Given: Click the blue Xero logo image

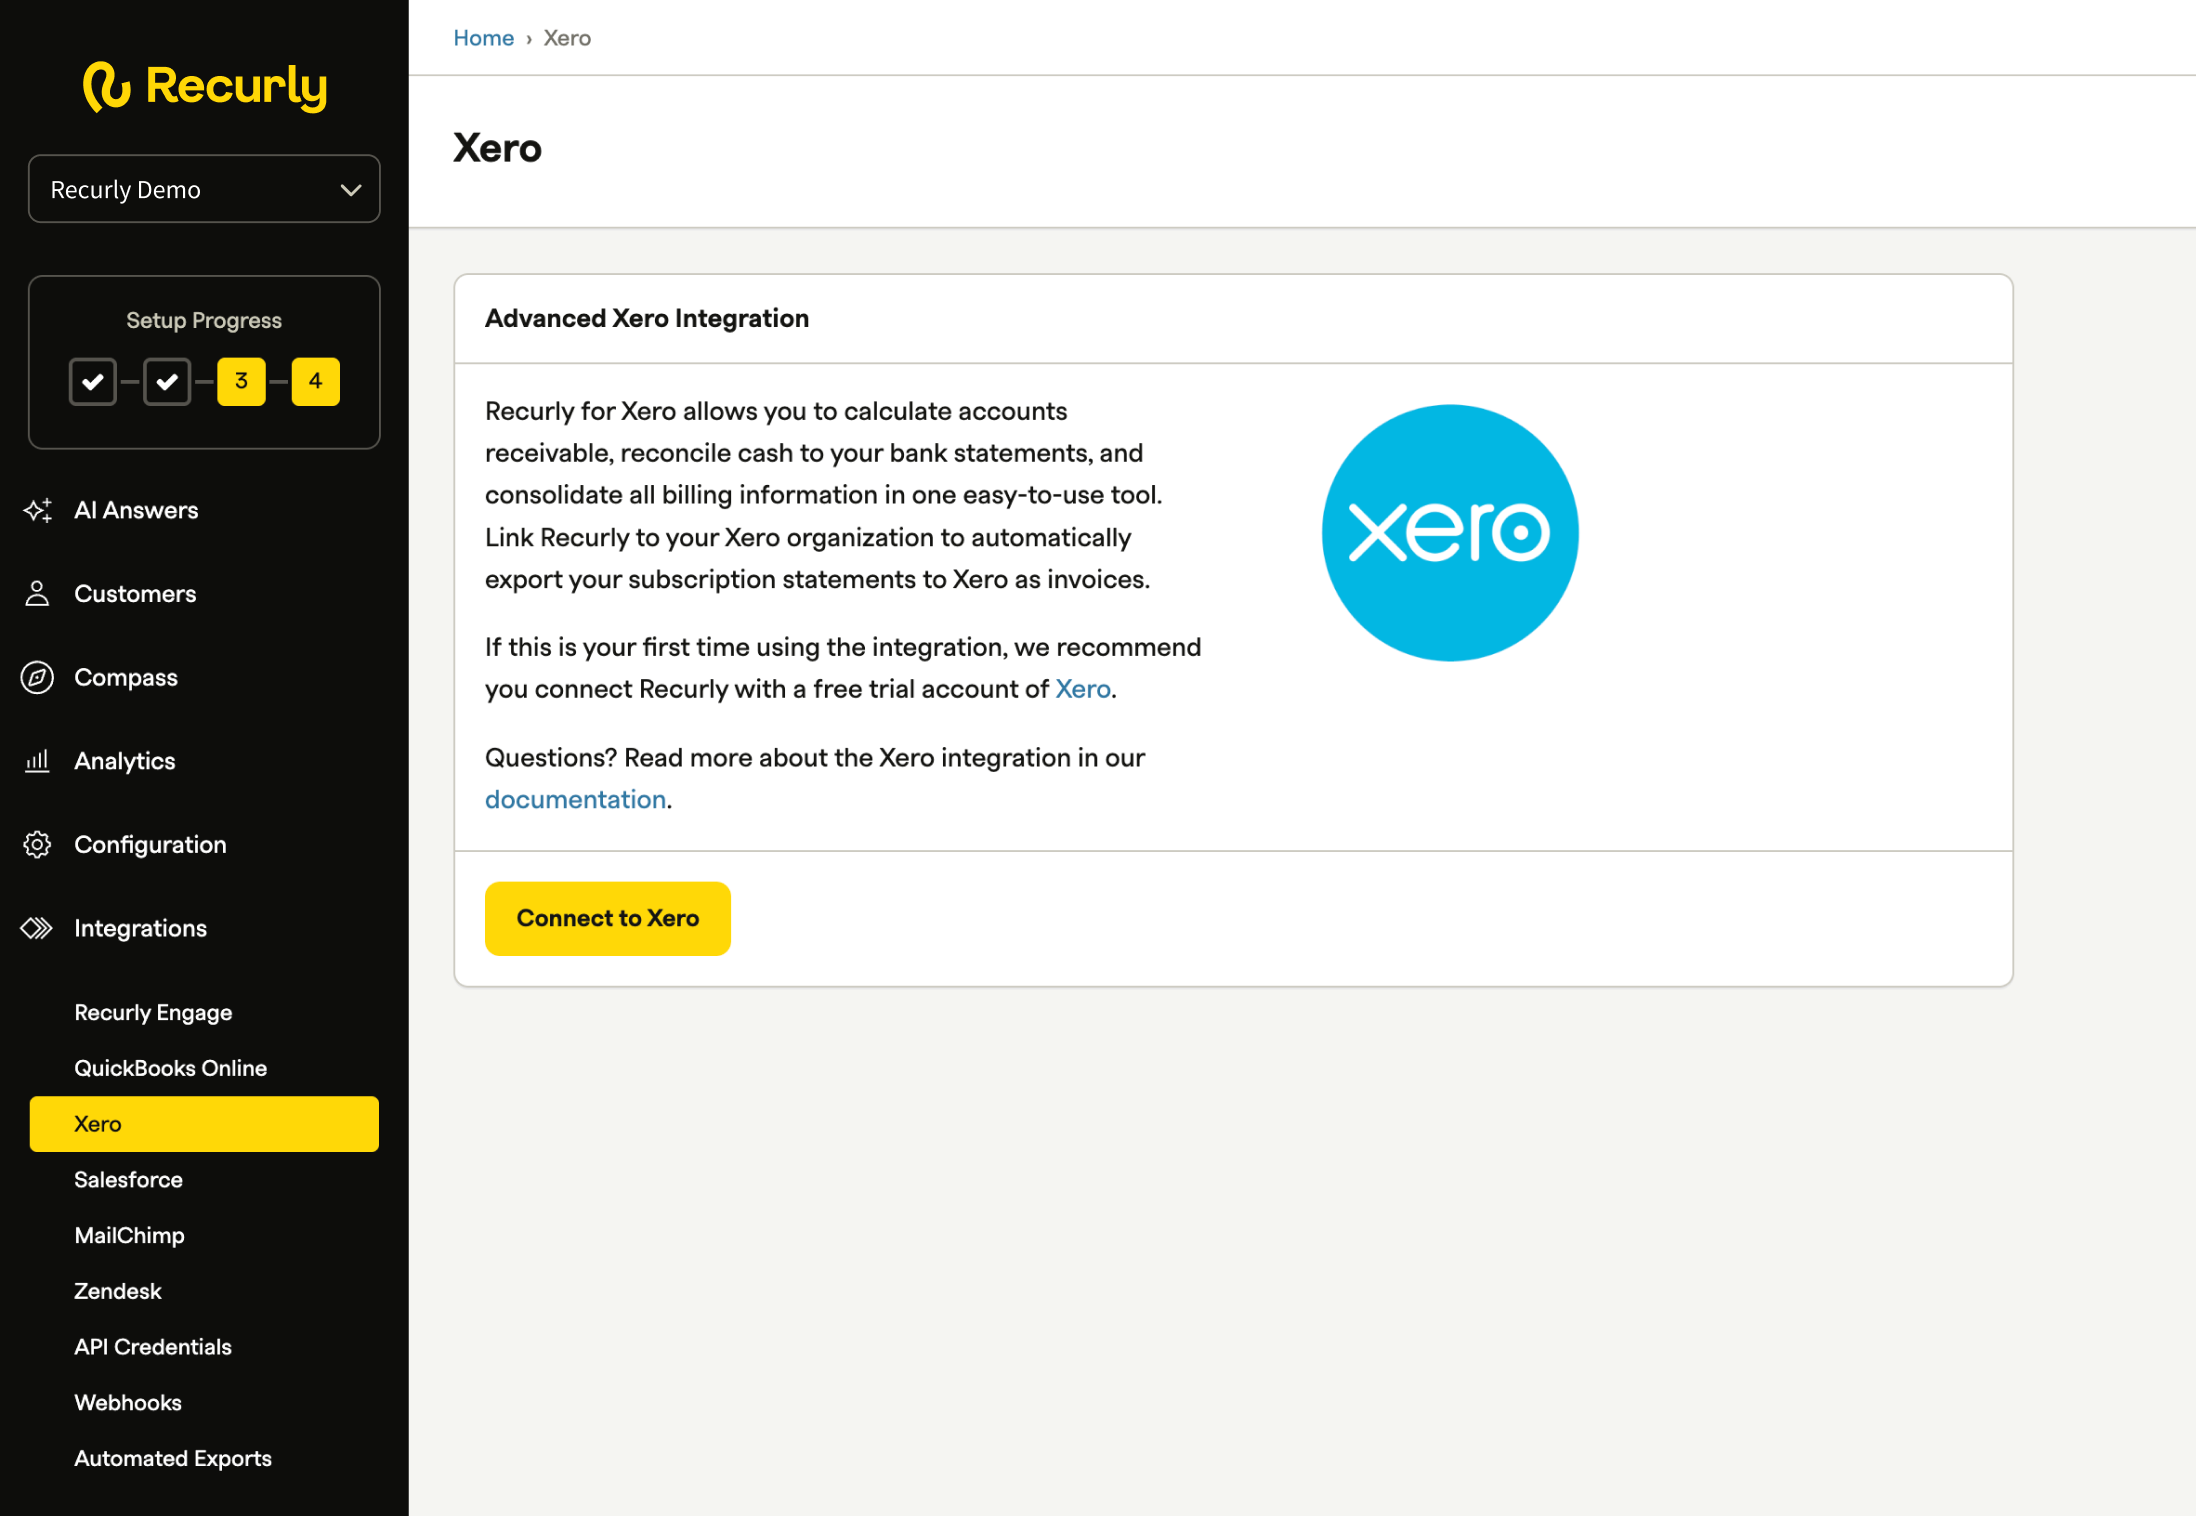Looking at the screenshot, I should [x=1449, y=532].
